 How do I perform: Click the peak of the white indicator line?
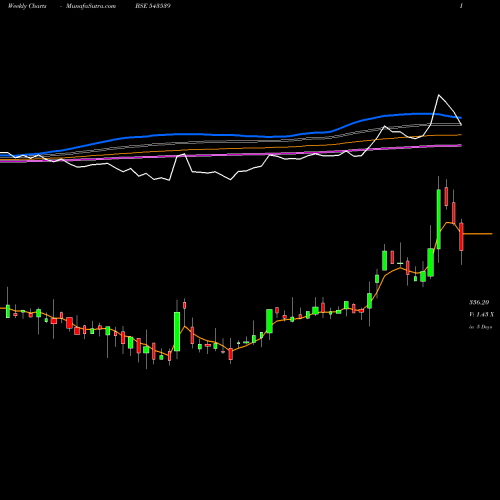439,95
